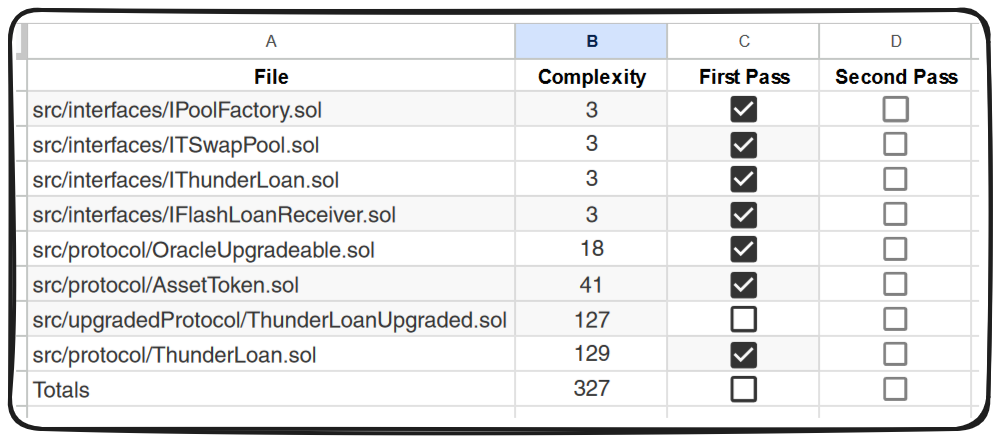
Task: Check Second Pass for IThunderLoan.sol
Action: [x=895, y=179]
